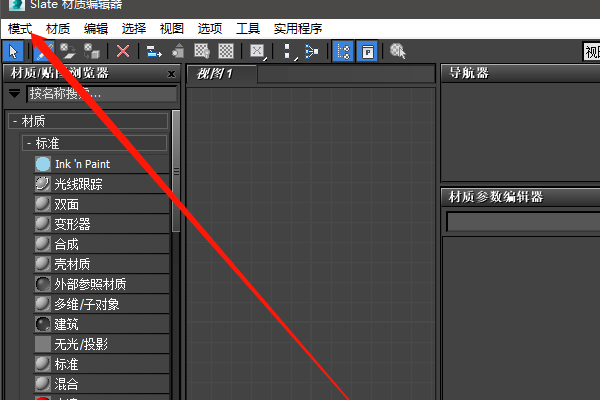The image size is (600, 400).
Task: Click the material browser vertical scrollbar
Action: pos(176,171)
